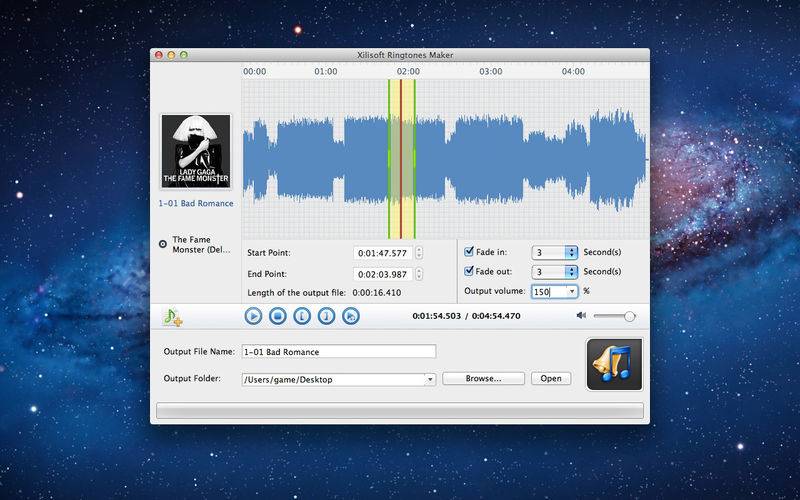Click the 01:00 mark on the timeline ruler
The height and width of the screenshot is (500, 800).
pyautogui.click(x=326, y=71)
